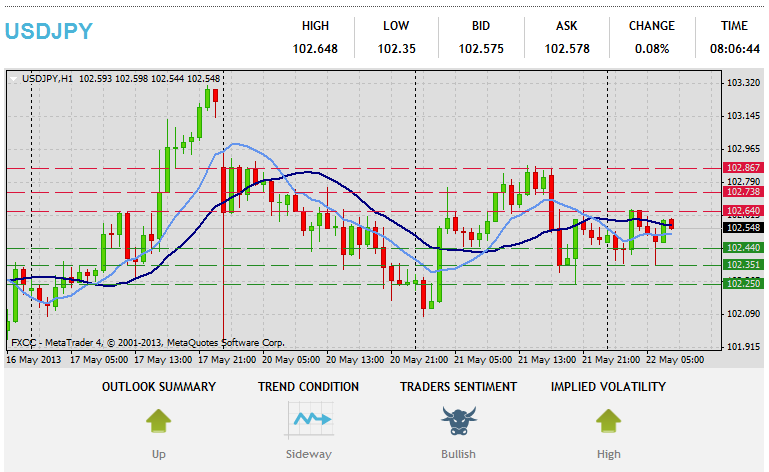Click the CHANGE column header

click(x=652, y=26)
